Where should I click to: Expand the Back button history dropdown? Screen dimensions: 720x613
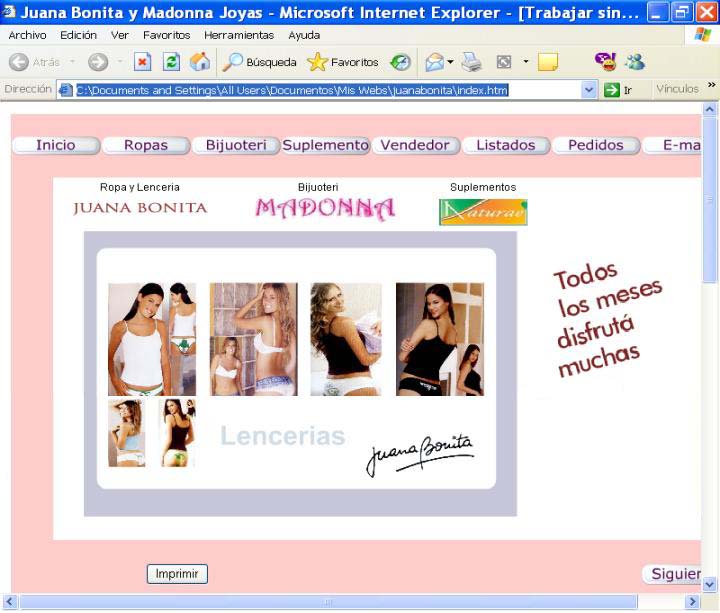(72, 62)
